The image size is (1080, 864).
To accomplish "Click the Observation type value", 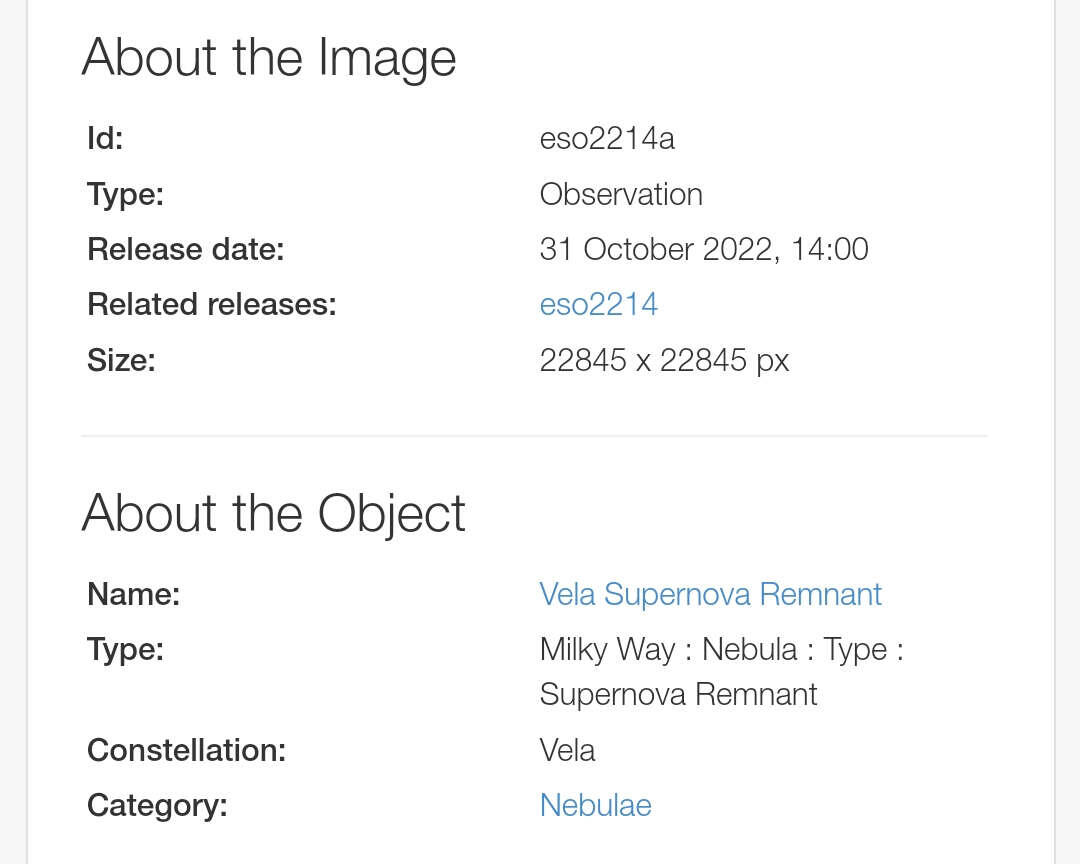I will [621, 194].
